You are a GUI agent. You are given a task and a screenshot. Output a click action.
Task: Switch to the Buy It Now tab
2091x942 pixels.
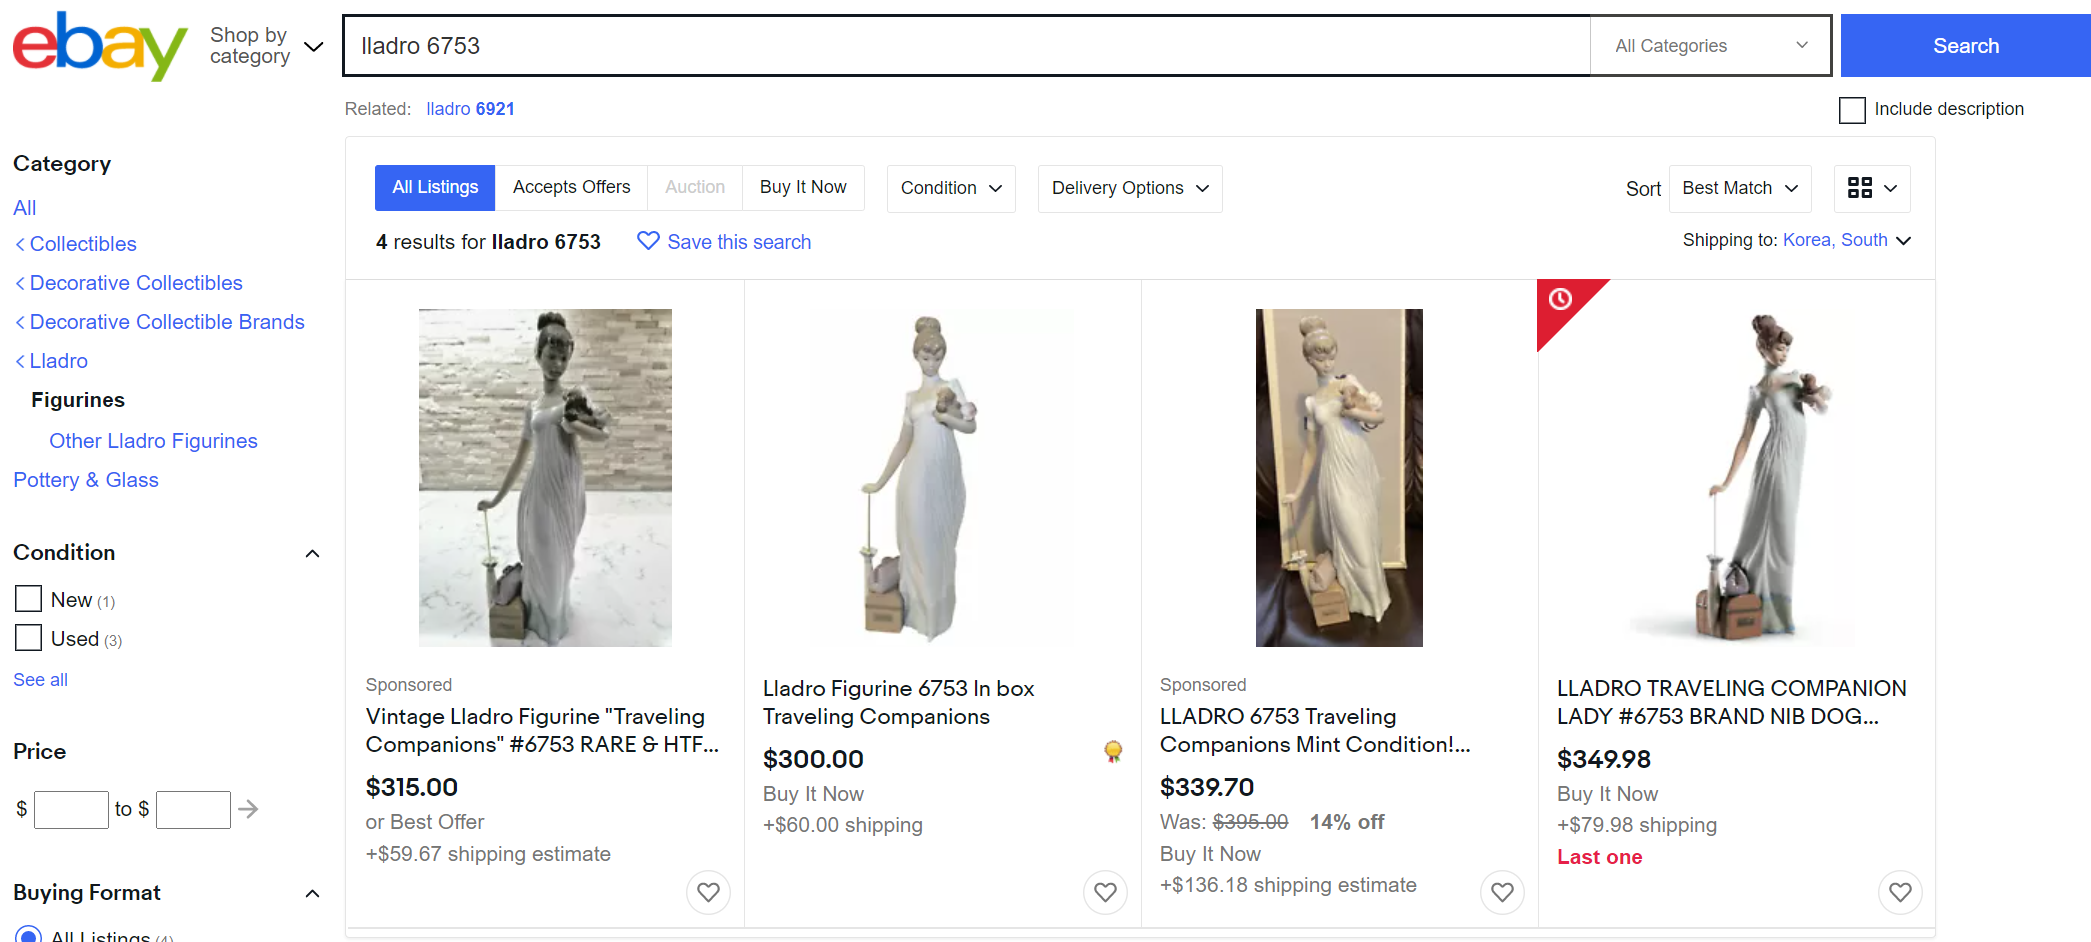(803, 188)
